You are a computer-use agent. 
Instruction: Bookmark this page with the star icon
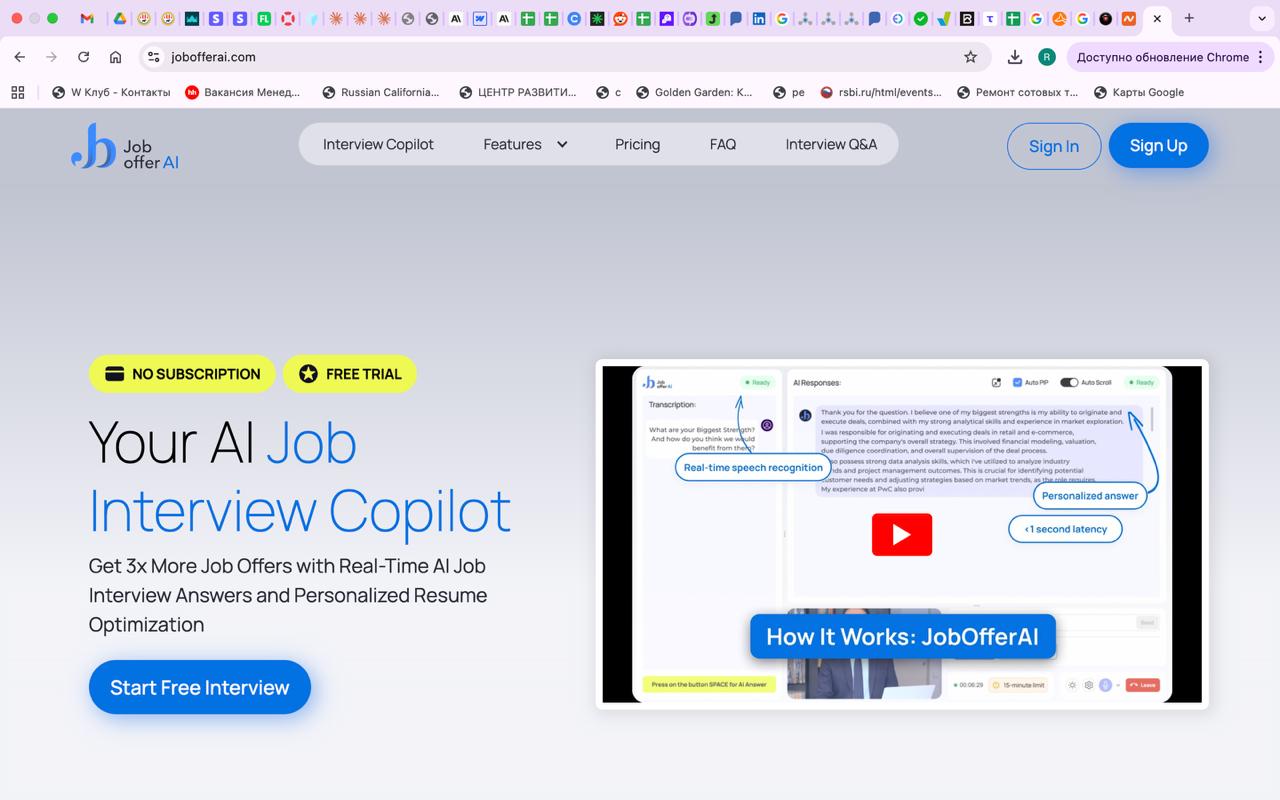pos(970,57)
